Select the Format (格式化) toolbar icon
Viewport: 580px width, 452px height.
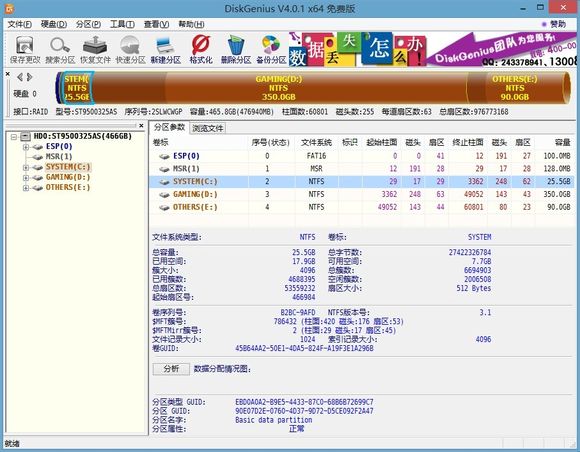coord(201,50)
